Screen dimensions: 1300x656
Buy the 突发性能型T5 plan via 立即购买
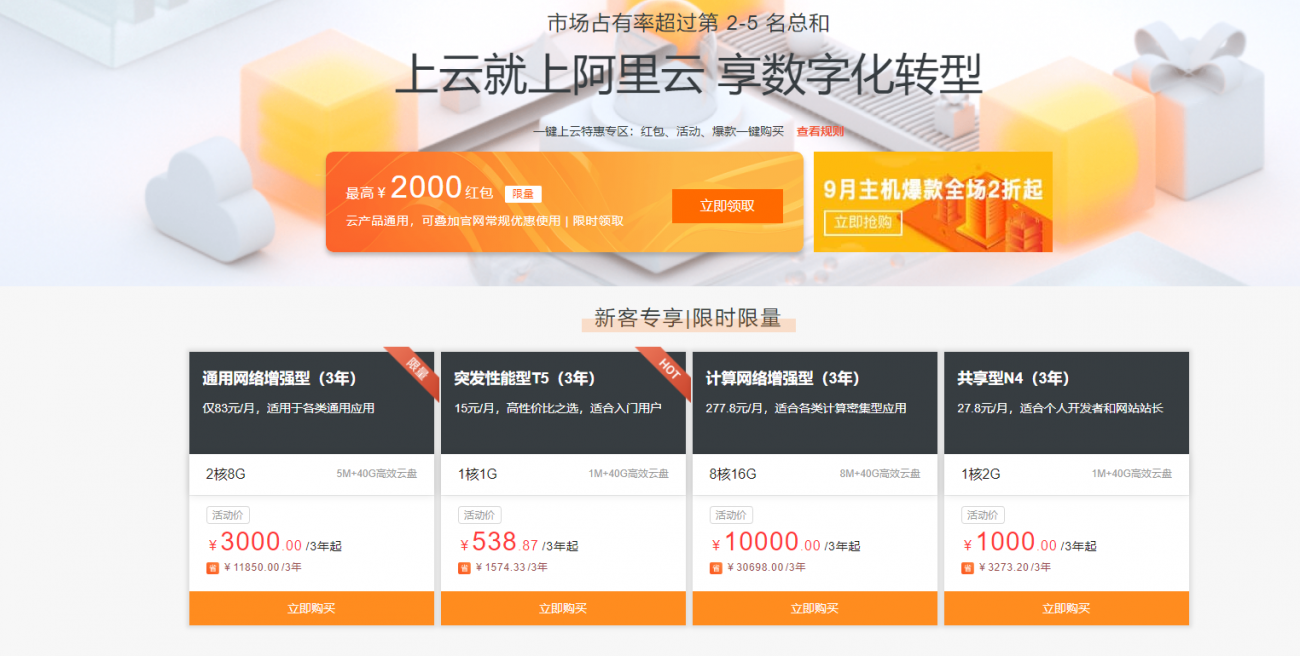[563, 608]
